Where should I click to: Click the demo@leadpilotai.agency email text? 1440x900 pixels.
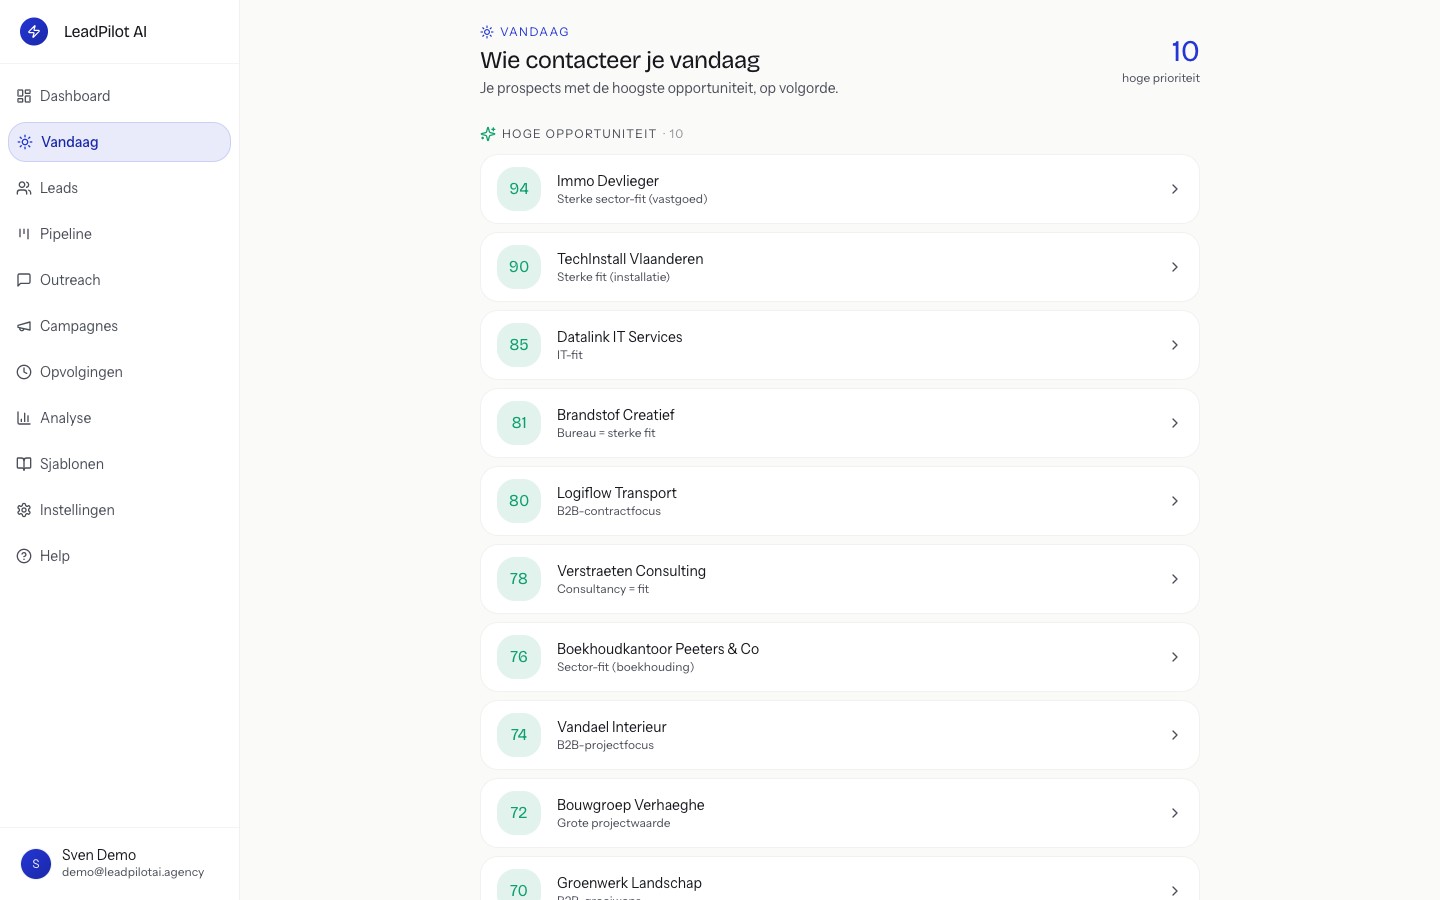(133, 872)
